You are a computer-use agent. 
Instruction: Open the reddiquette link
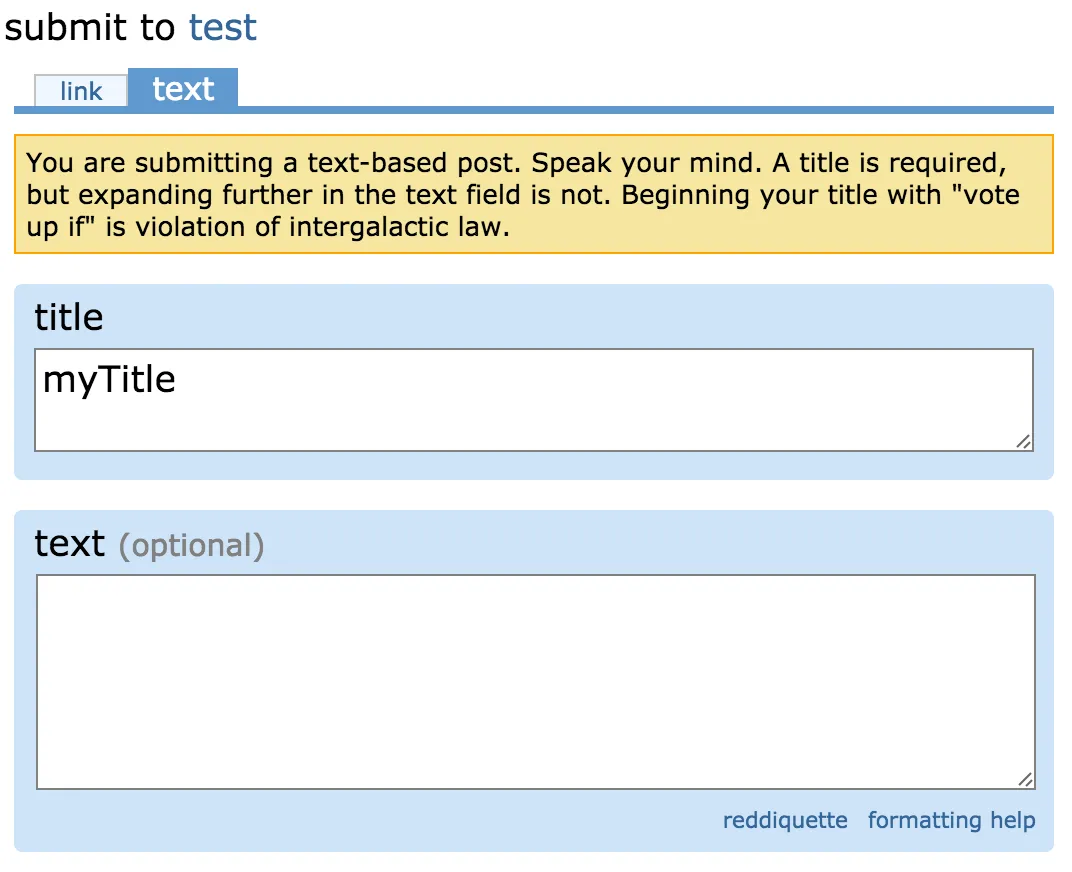coord(785,821)
